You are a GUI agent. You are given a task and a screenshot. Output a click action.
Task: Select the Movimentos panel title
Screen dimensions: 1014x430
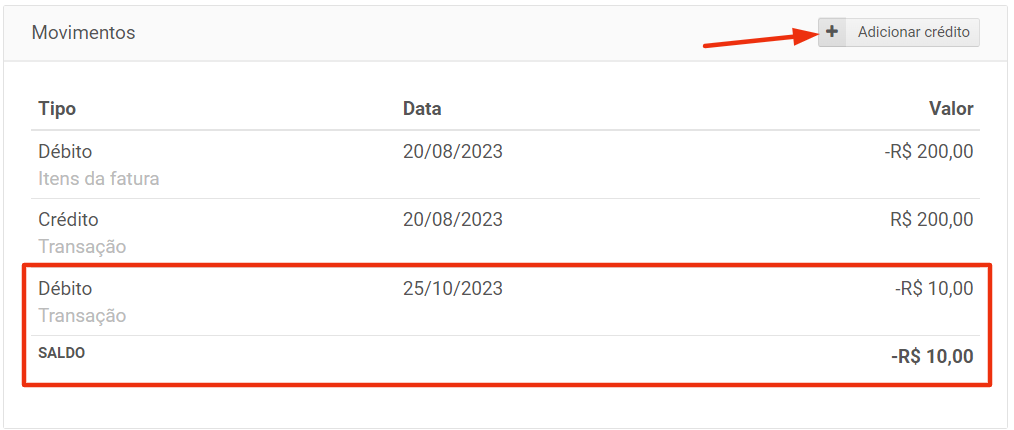(83, 33)
